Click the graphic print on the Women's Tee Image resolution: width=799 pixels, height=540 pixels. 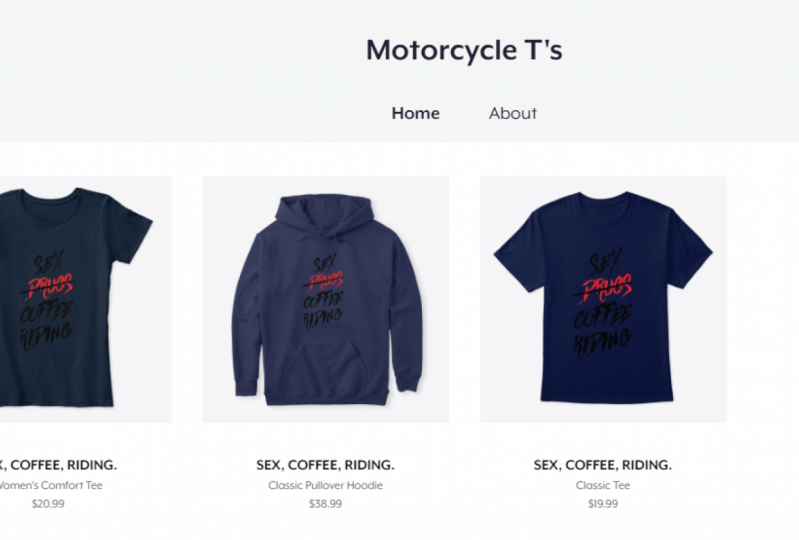pyautogui.click(x=47, y=300)
